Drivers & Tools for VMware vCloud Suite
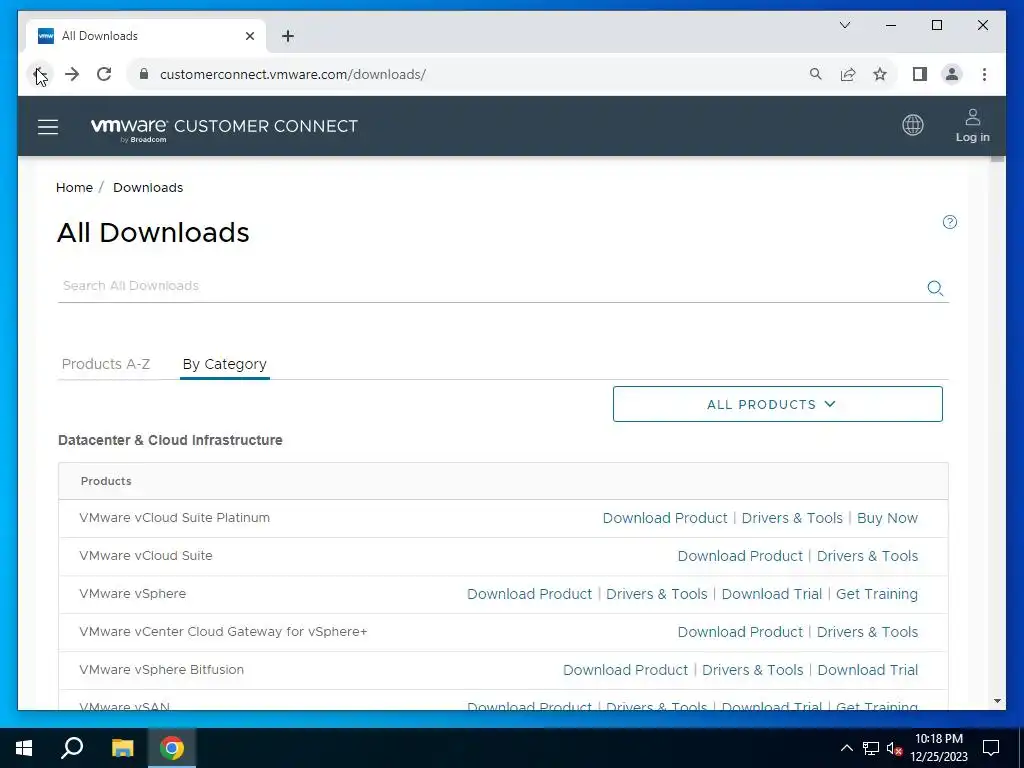 pyautogui.click(x=867, y=556)
